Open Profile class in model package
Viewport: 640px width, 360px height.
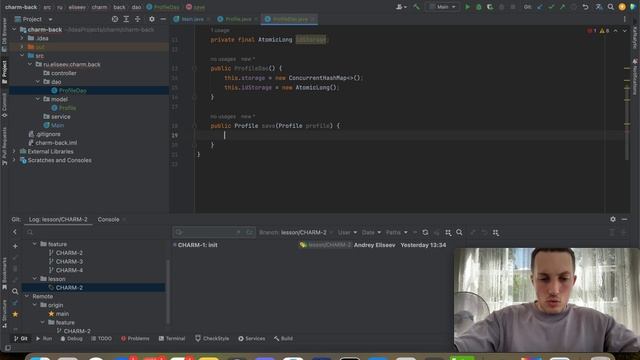click(67, 108)
